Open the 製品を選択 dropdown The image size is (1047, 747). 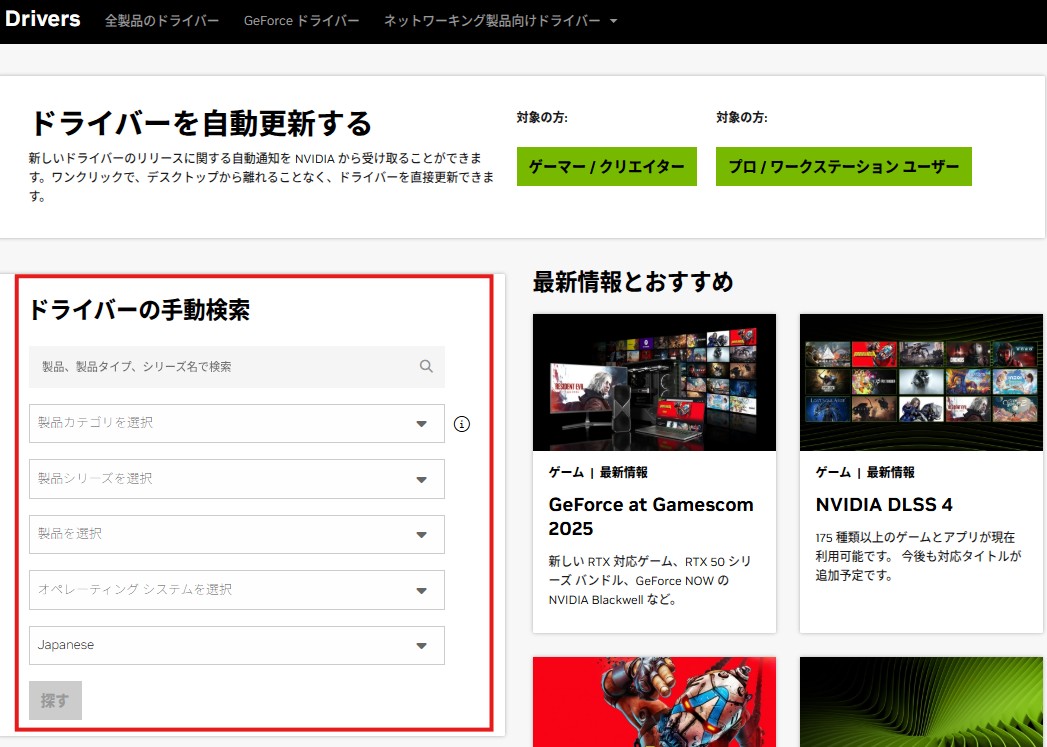coord(236,534)
